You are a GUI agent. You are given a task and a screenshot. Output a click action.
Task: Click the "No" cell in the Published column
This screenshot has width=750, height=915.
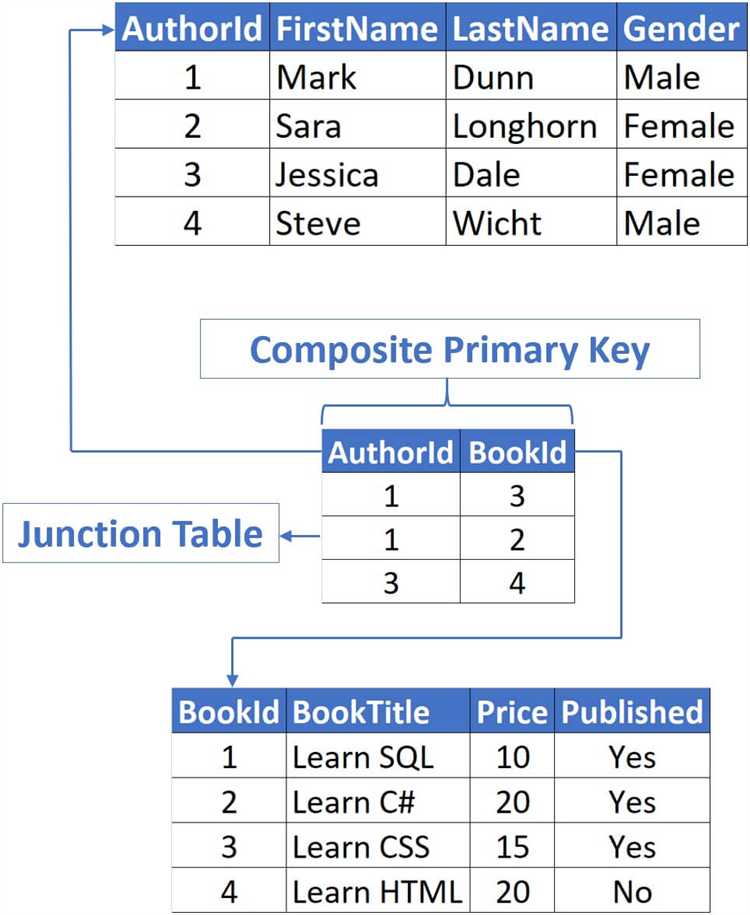[x=631, y=890]
